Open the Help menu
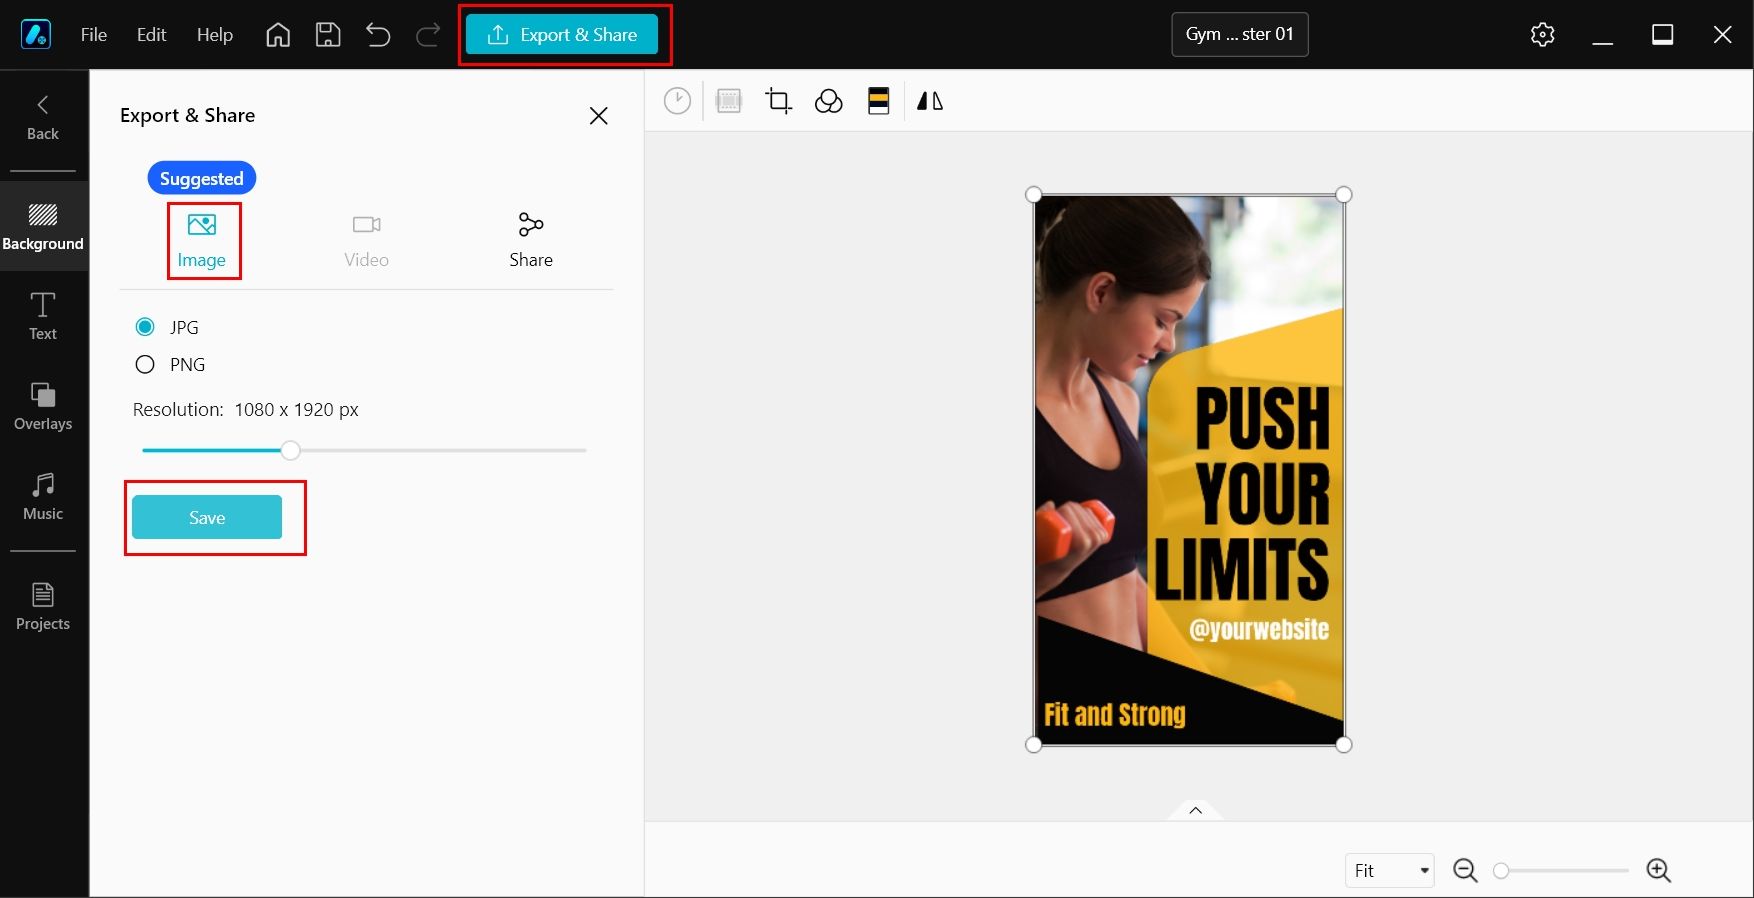The image size is (1754, 898). tap(215, 35)
